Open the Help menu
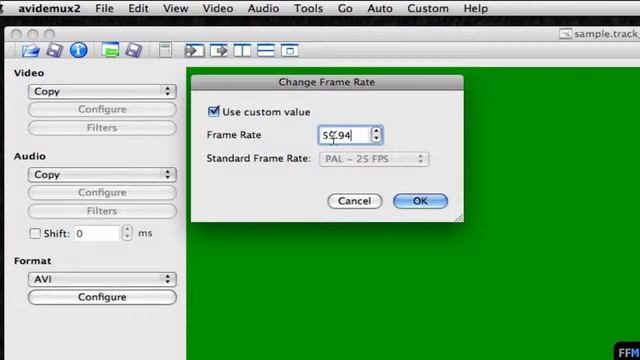 476,8
